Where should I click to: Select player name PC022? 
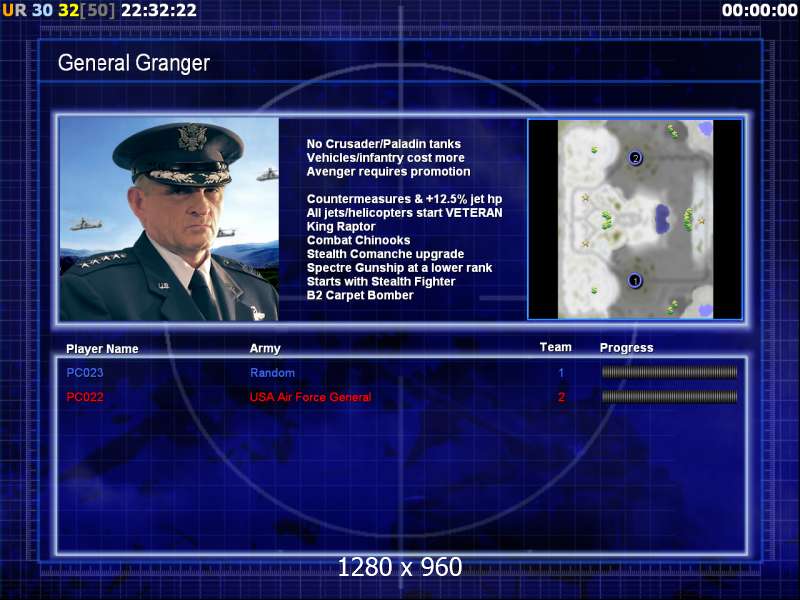[85, 396]
